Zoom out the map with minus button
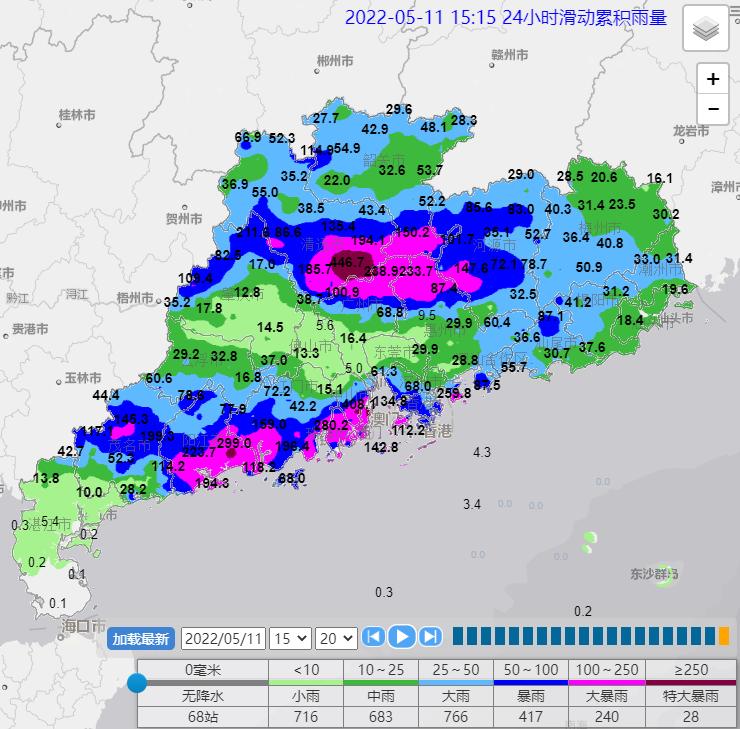The height and width of the screenshot is (729, 740). tap(713, 109)
